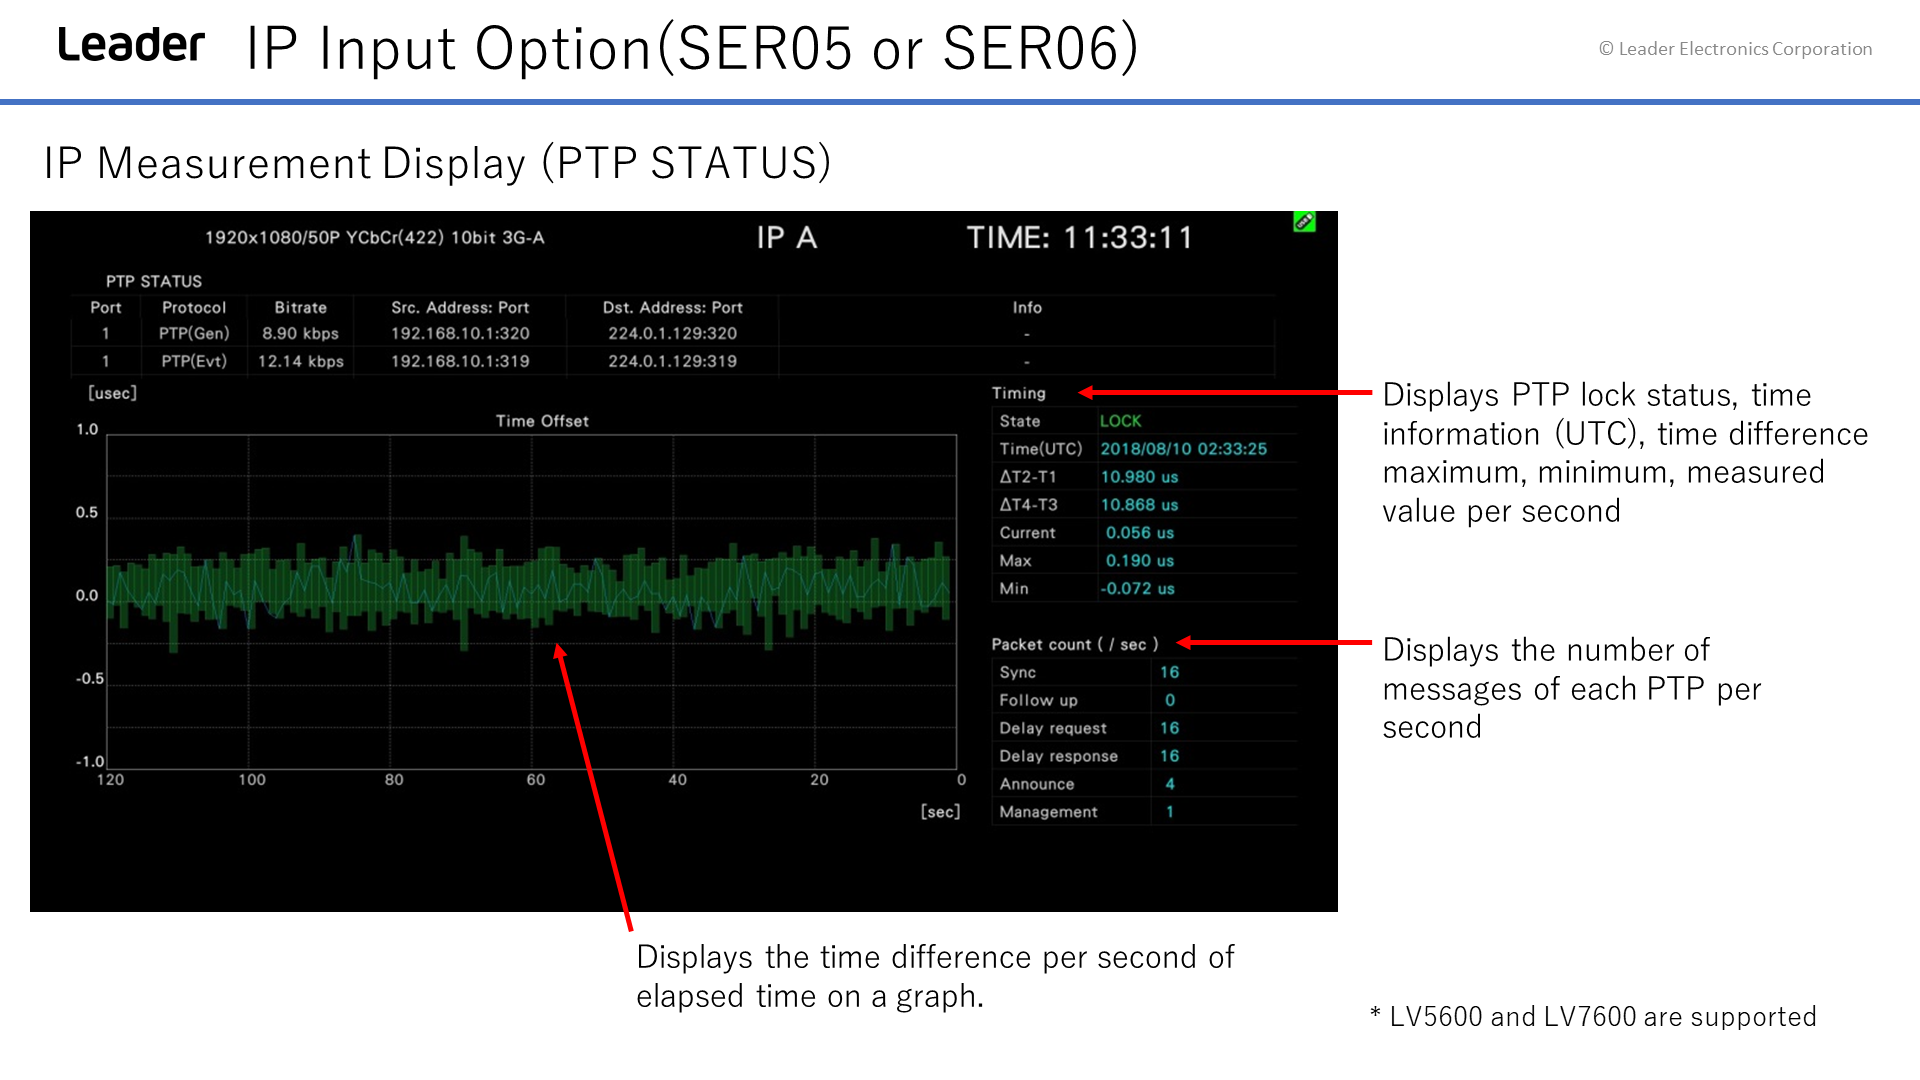Click inside the Time Offset graph
This screenshot has width=1920, height=1080.
pos(532,601)
